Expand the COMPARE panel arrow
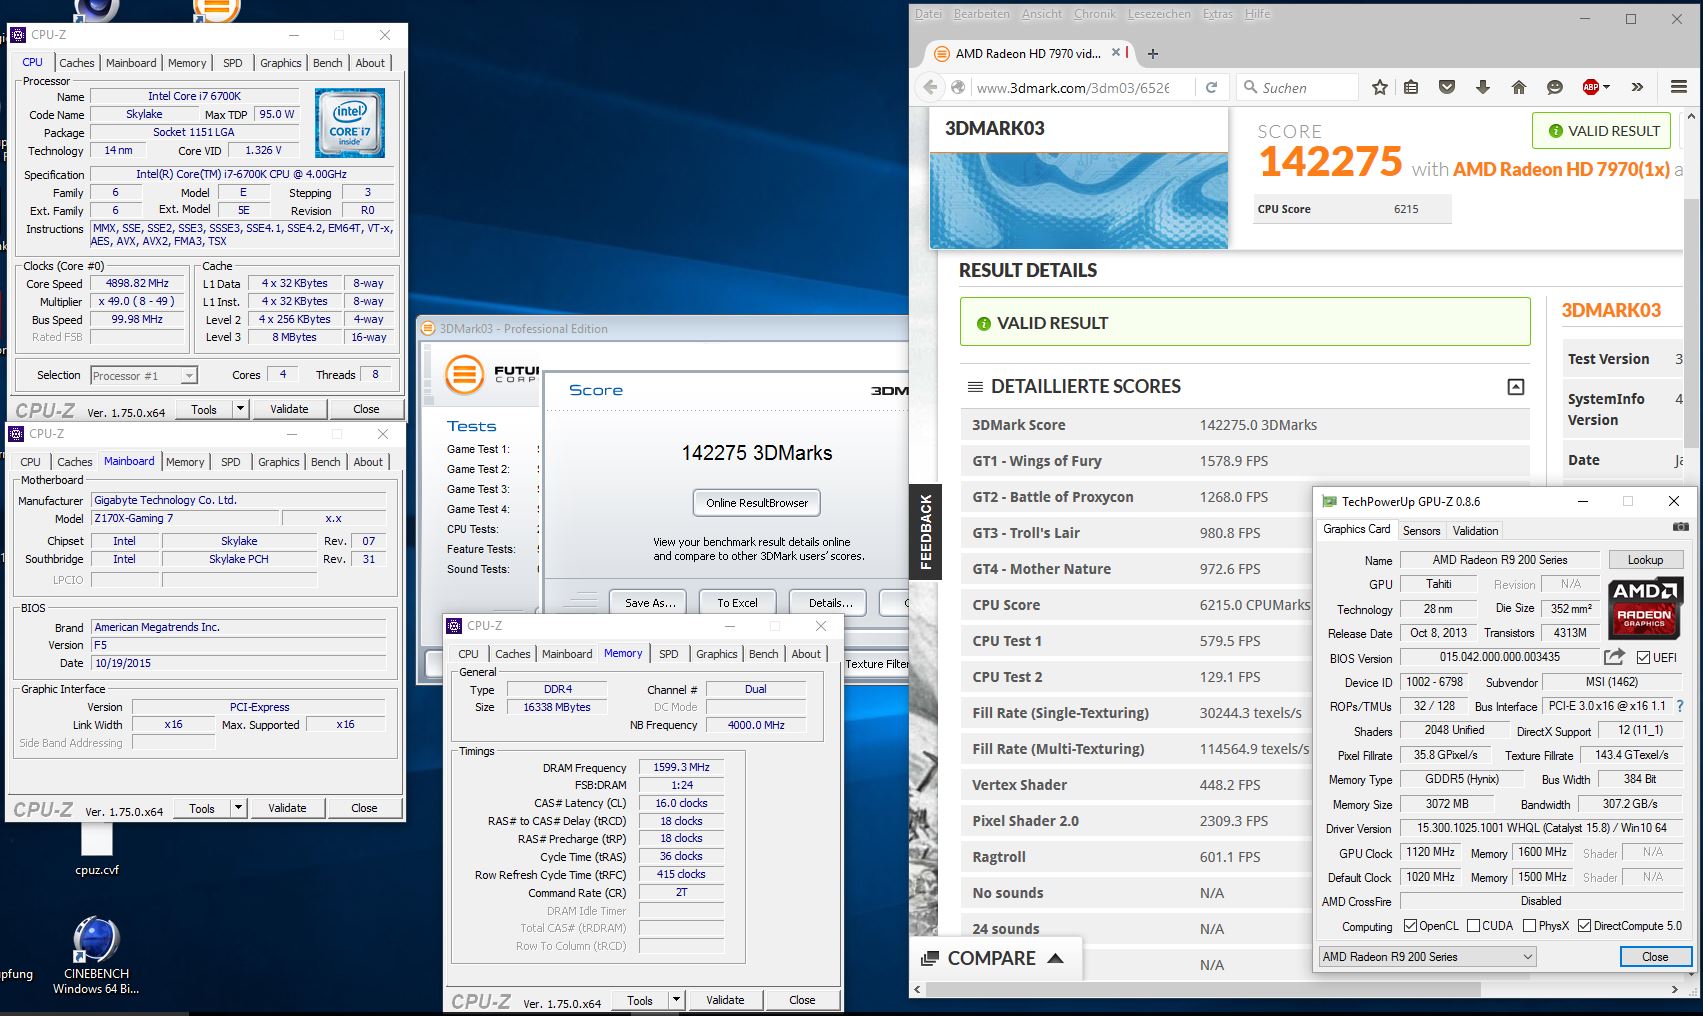Image resolution: width=1703 pixels, height=1016 pixels. 1055,958
